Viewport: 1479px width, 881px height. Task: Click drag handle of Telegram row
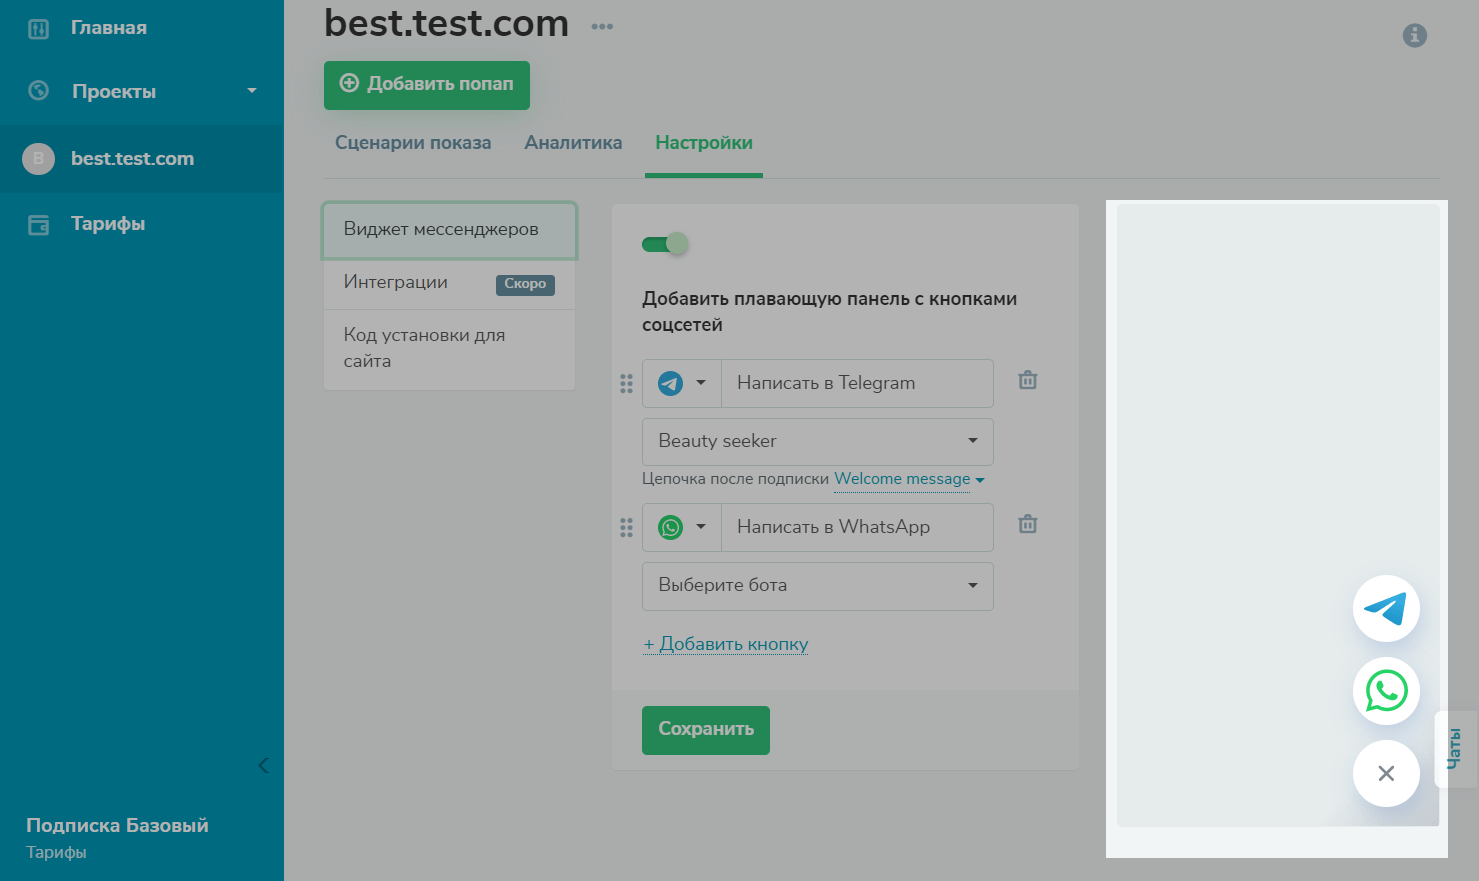coord(626,383)
